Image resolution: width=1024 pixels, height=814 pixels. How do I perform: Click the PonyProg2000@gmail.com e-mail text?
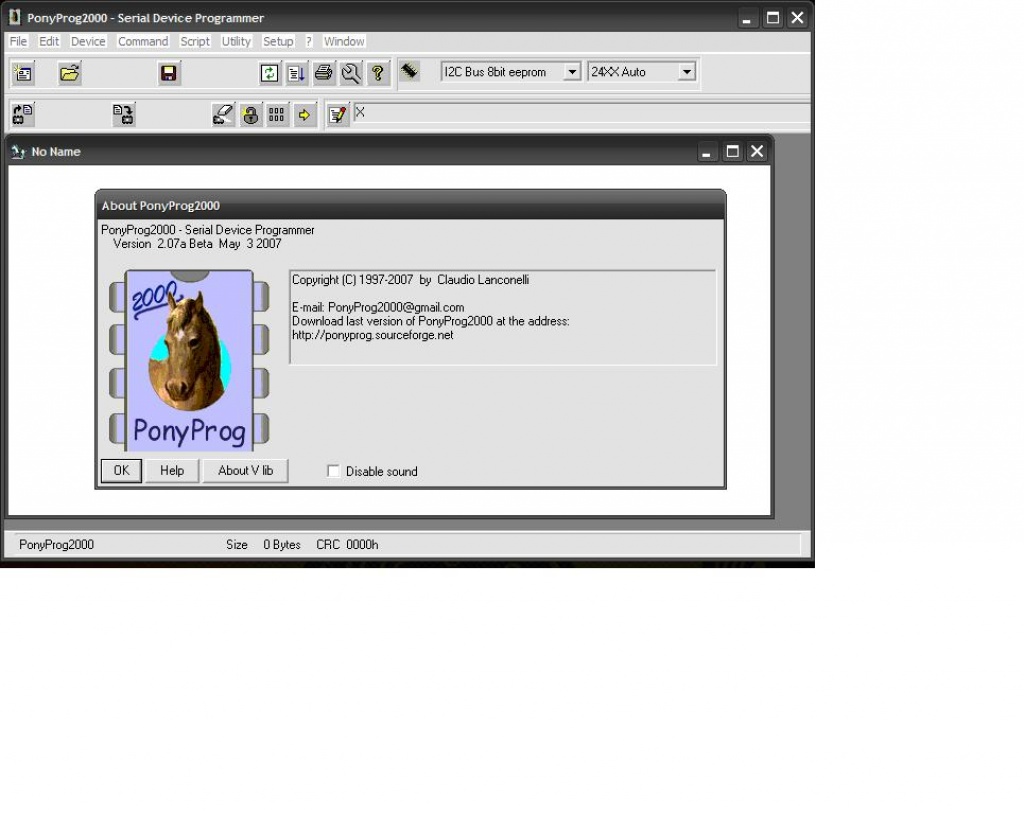coord(396,307)
